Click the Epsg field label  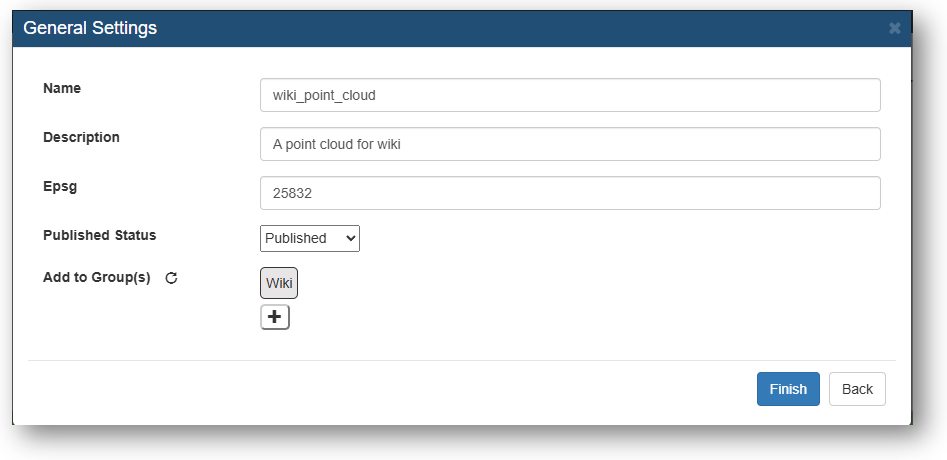coord(60,187)
